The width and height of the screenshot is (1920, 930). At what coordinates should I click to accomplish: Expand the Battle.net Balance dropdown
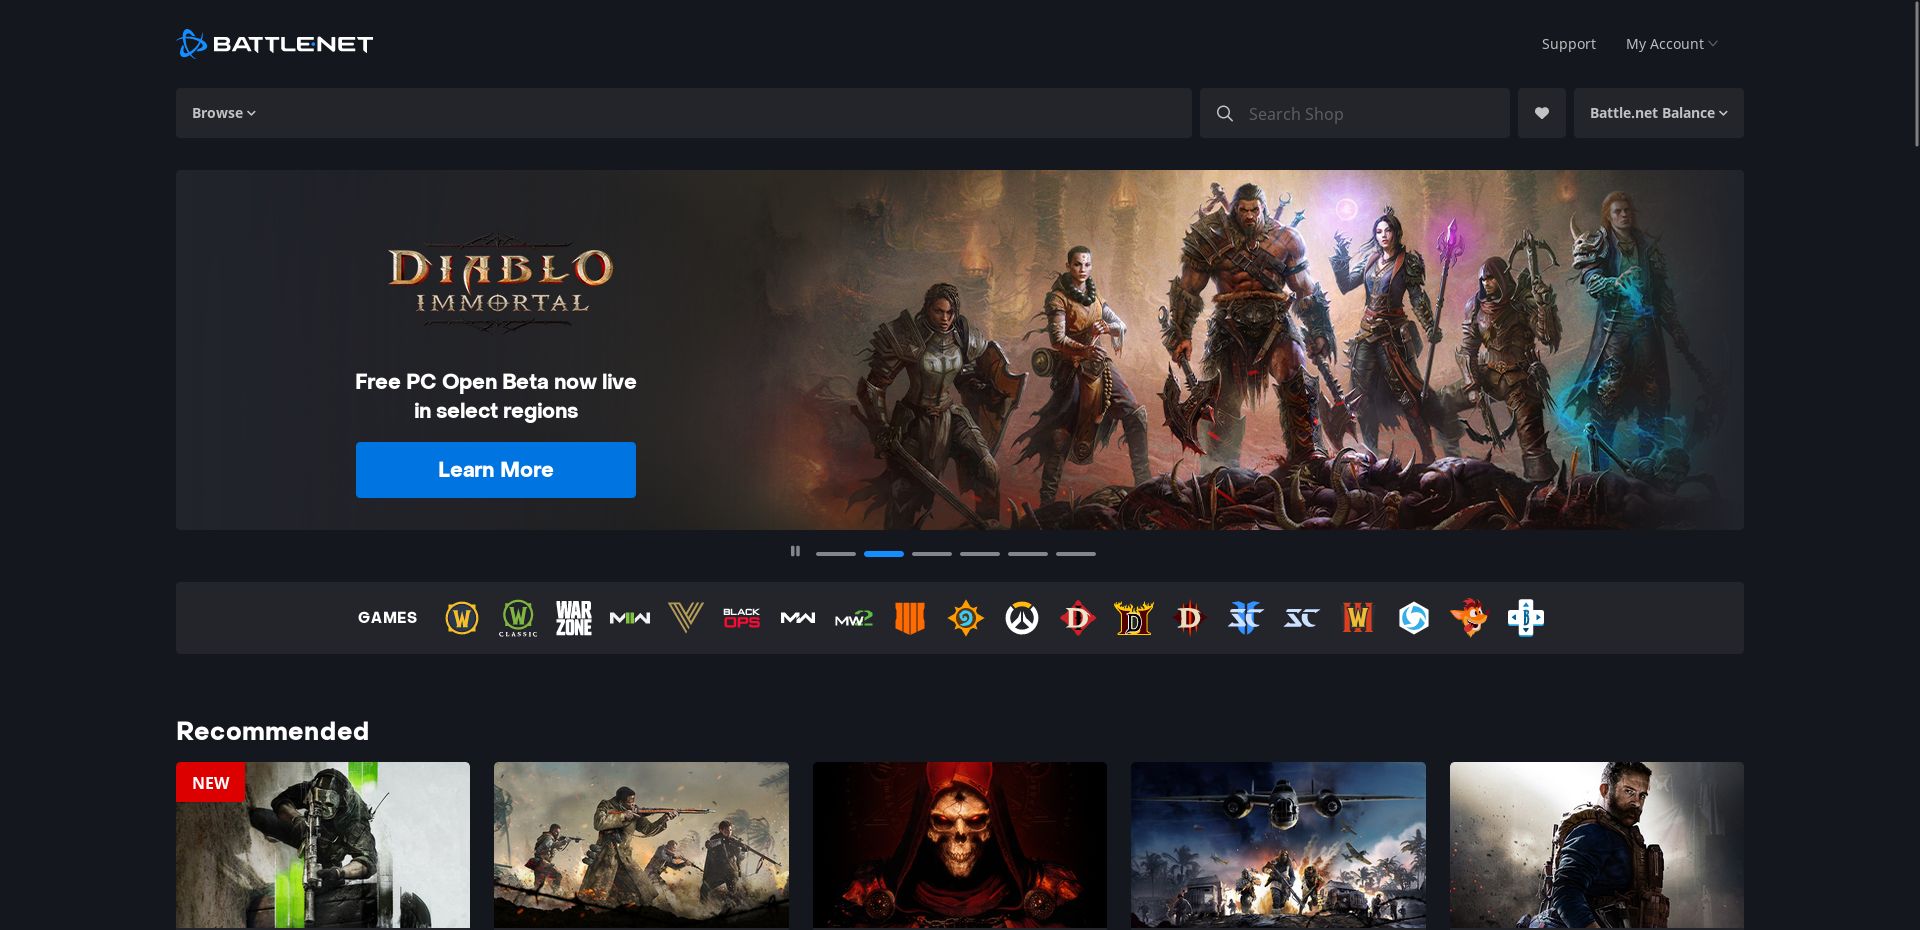1659,113
